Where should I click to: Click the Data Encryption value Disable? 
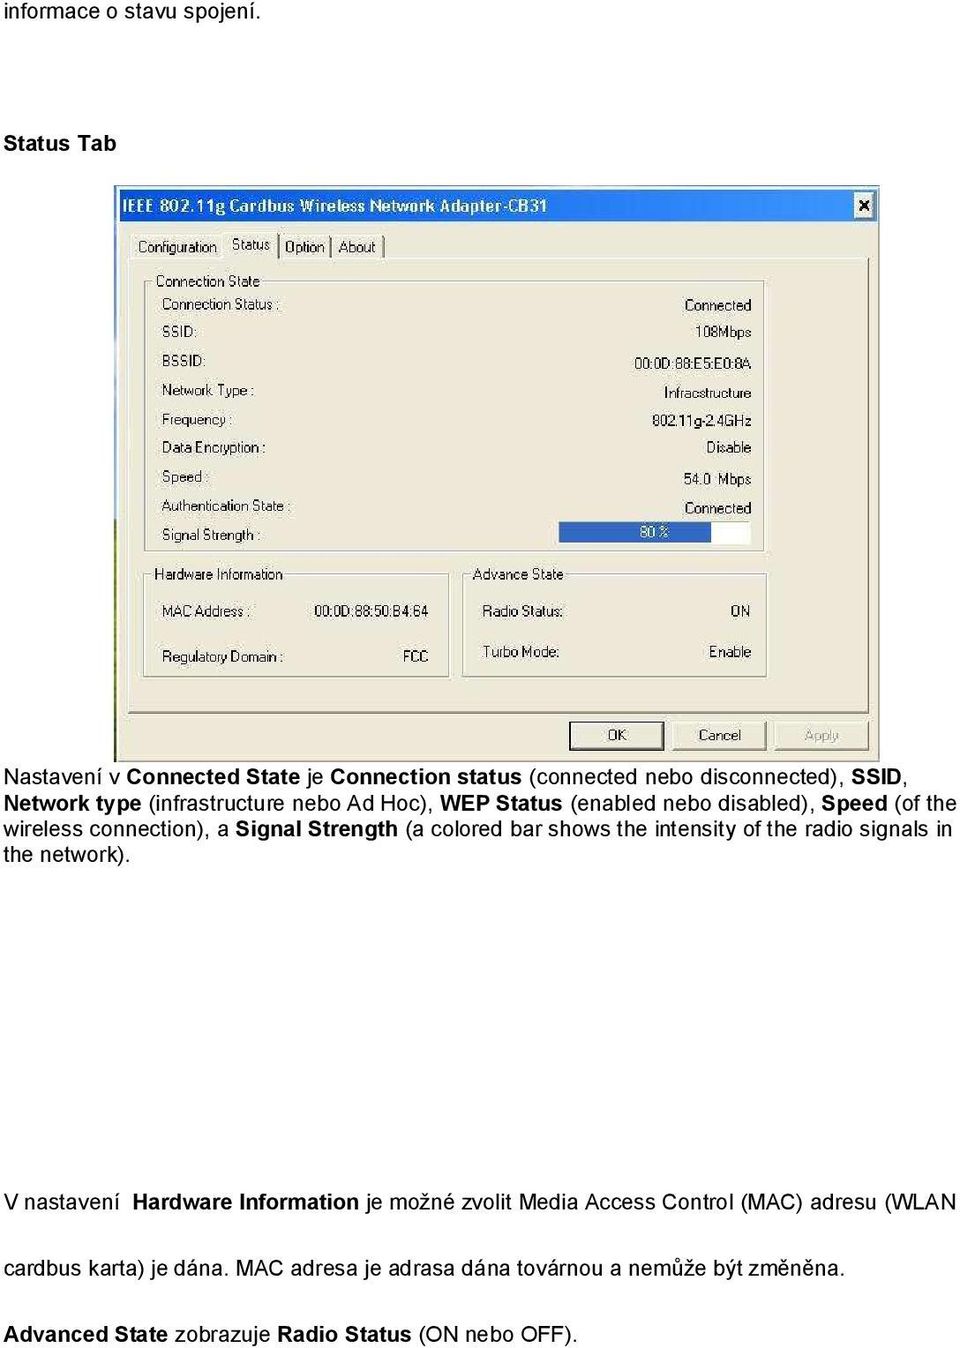(x=728, y=447)
